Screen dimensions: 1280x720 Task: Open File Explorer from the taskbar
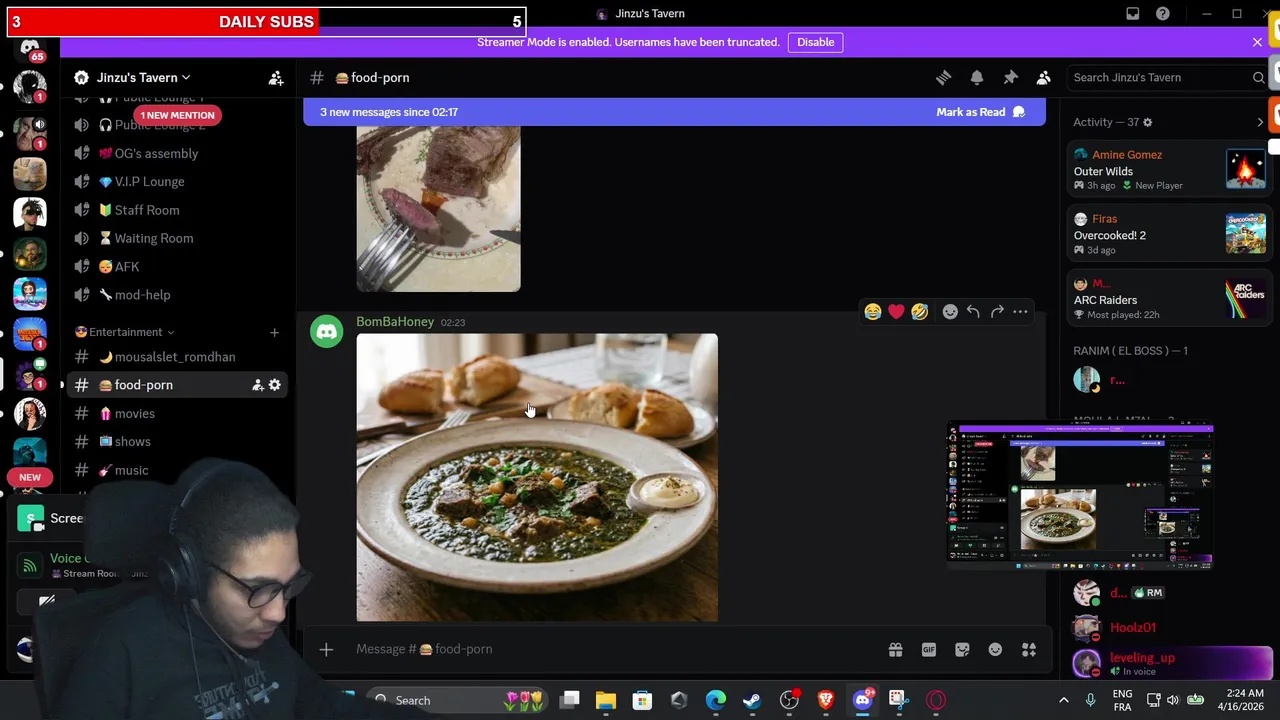point(606,700)
